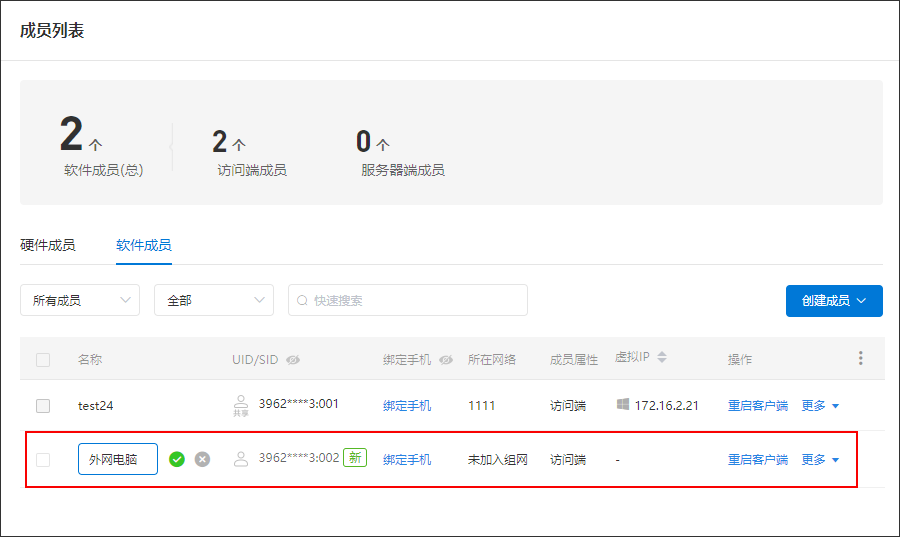Confirm rename with green checkmark icon
Viewport: 900px width, 537px height.
click(x=177, y=459)
